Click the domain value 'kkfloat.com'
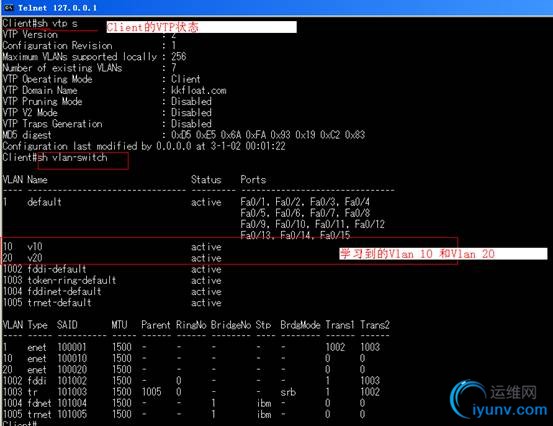Image resolution: width=553 pixels, height=426 pixels. [x=199, y=90]
